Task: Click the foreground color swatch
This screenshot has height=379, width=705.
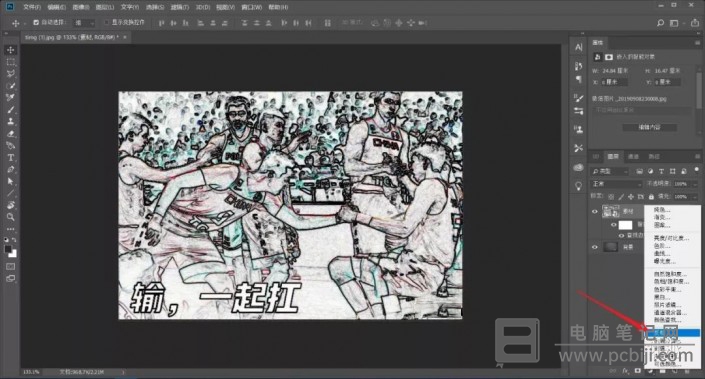Action: point(8,249)
